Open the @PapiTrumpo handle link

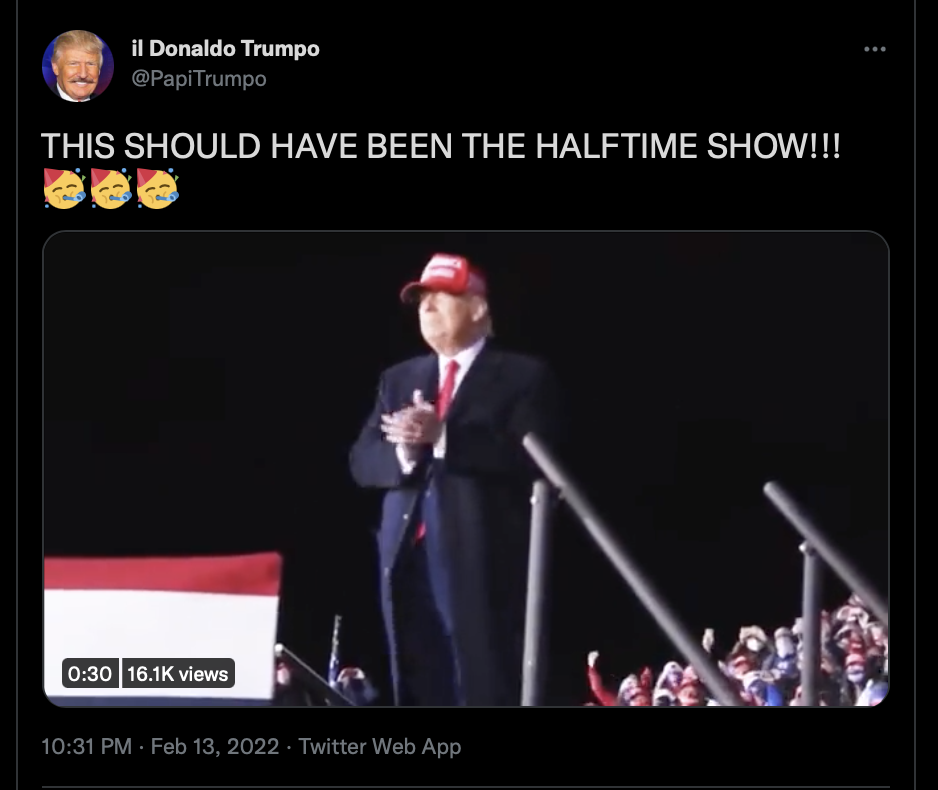pyautogui.click(x=199, y=78)
